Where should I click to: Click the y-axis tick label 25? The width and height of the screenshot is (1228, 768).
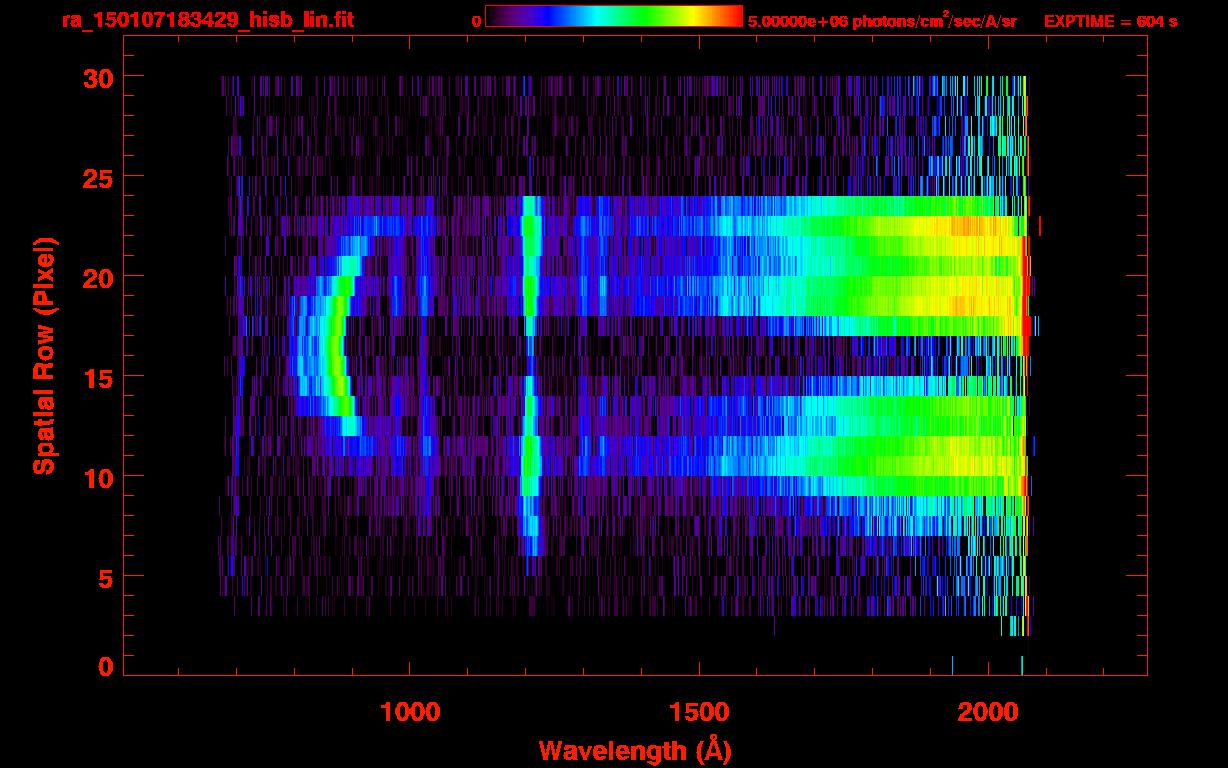(x=96, y=177)
